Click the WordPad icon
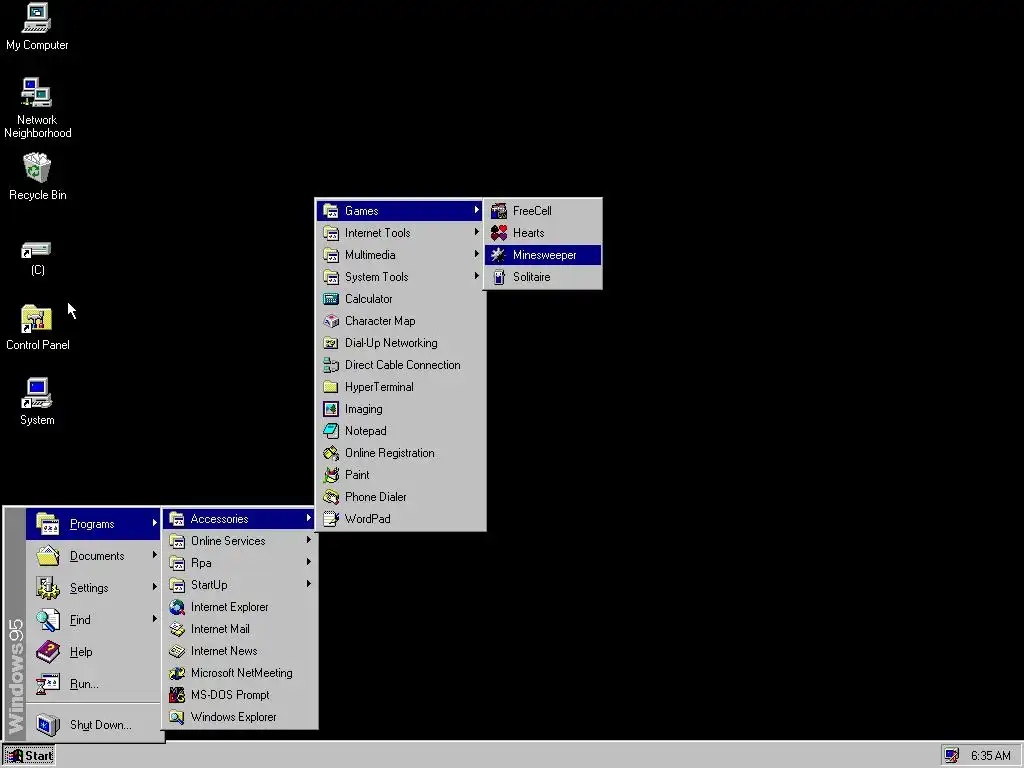Viewport: 1024px width, 768px height. click(331, 519)
